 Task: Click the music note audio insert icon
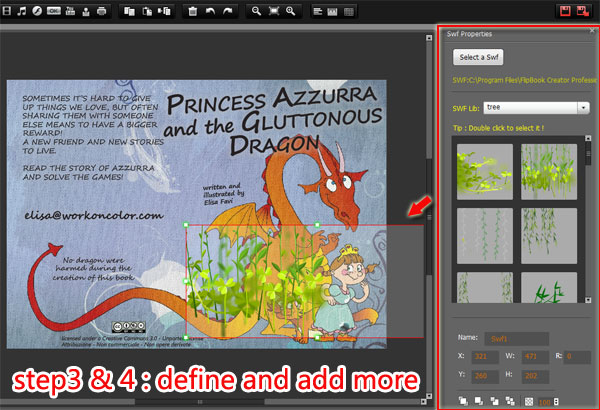click(x=22, y=11)
